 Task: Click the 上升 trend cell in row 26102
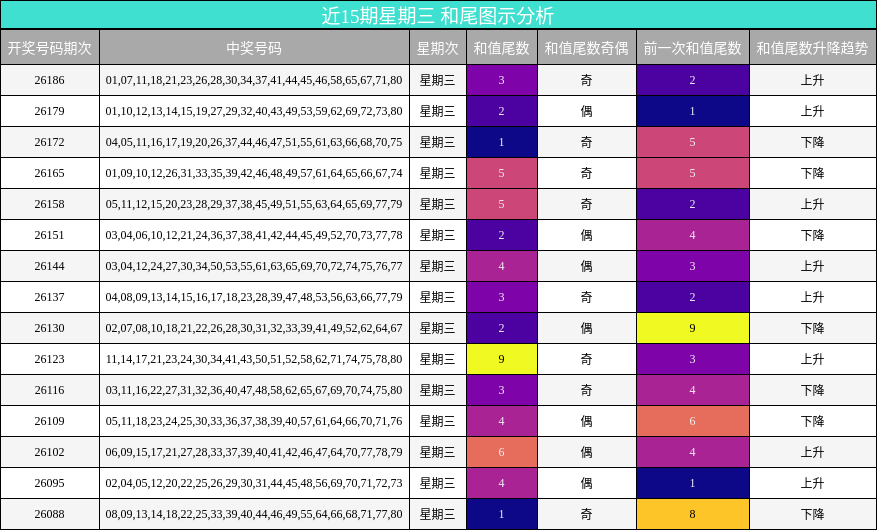point(813,452)
